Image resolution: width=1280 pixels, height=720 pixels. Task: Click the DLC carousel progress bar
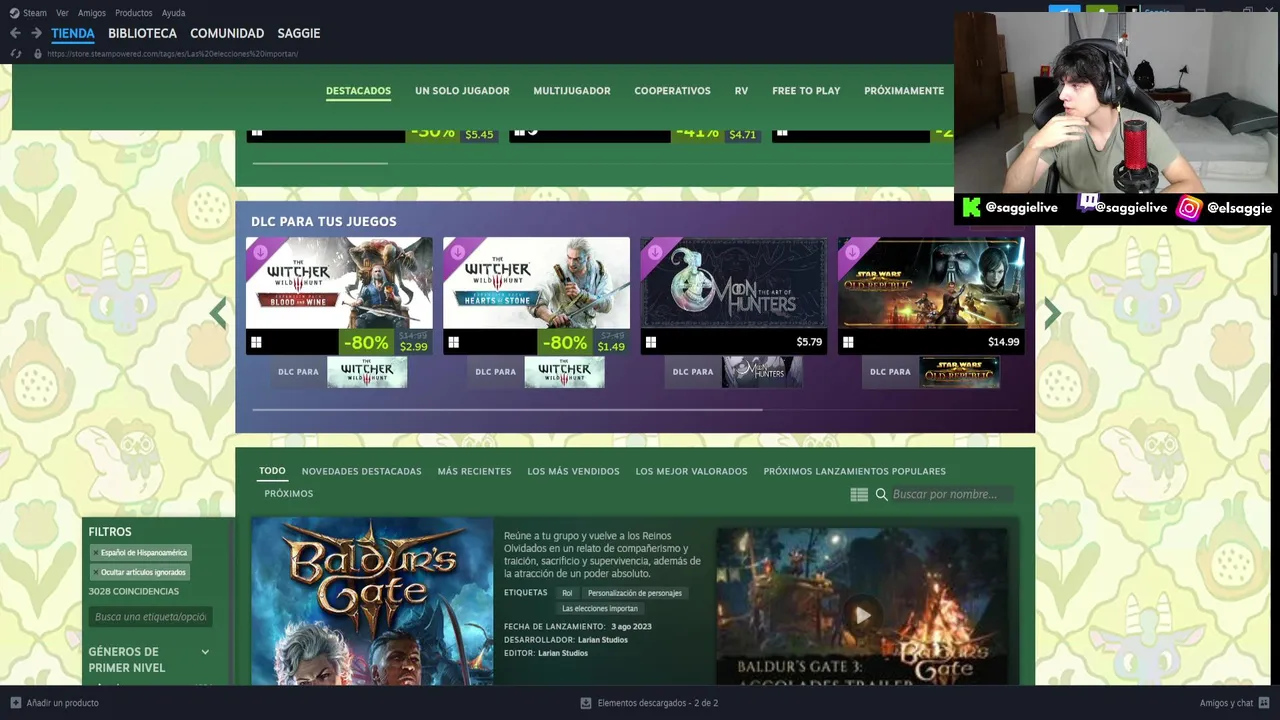[x=507, y=410]
